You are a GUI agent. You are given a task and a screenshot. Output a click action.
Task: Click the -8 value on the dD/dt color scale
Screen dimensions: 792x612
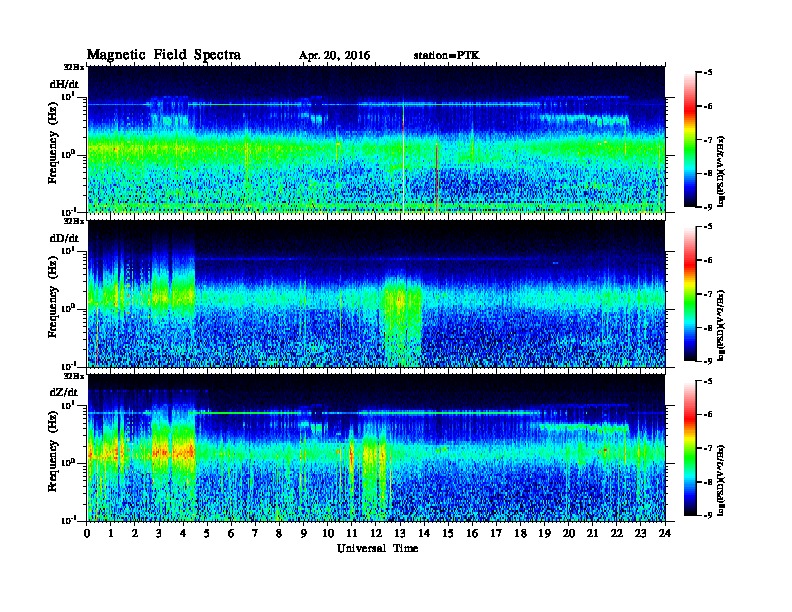708,327
